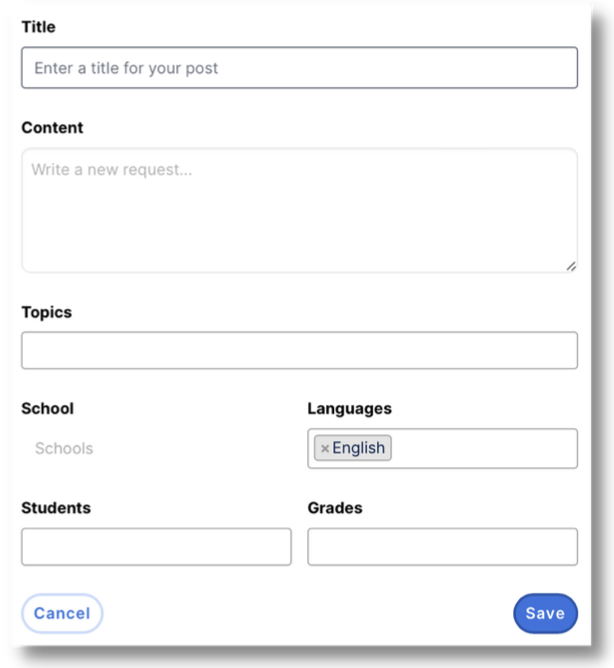Viewport: 614px width, 668px height.
Task: Remove the English language tag
Action: tap(325, 449)
